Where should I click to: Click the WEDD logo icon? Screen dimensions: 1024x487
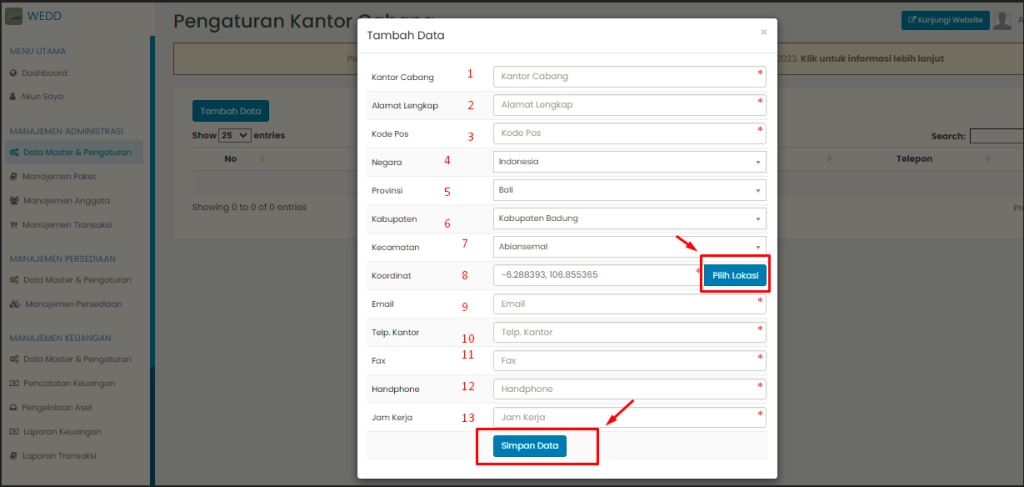point(14,17)
